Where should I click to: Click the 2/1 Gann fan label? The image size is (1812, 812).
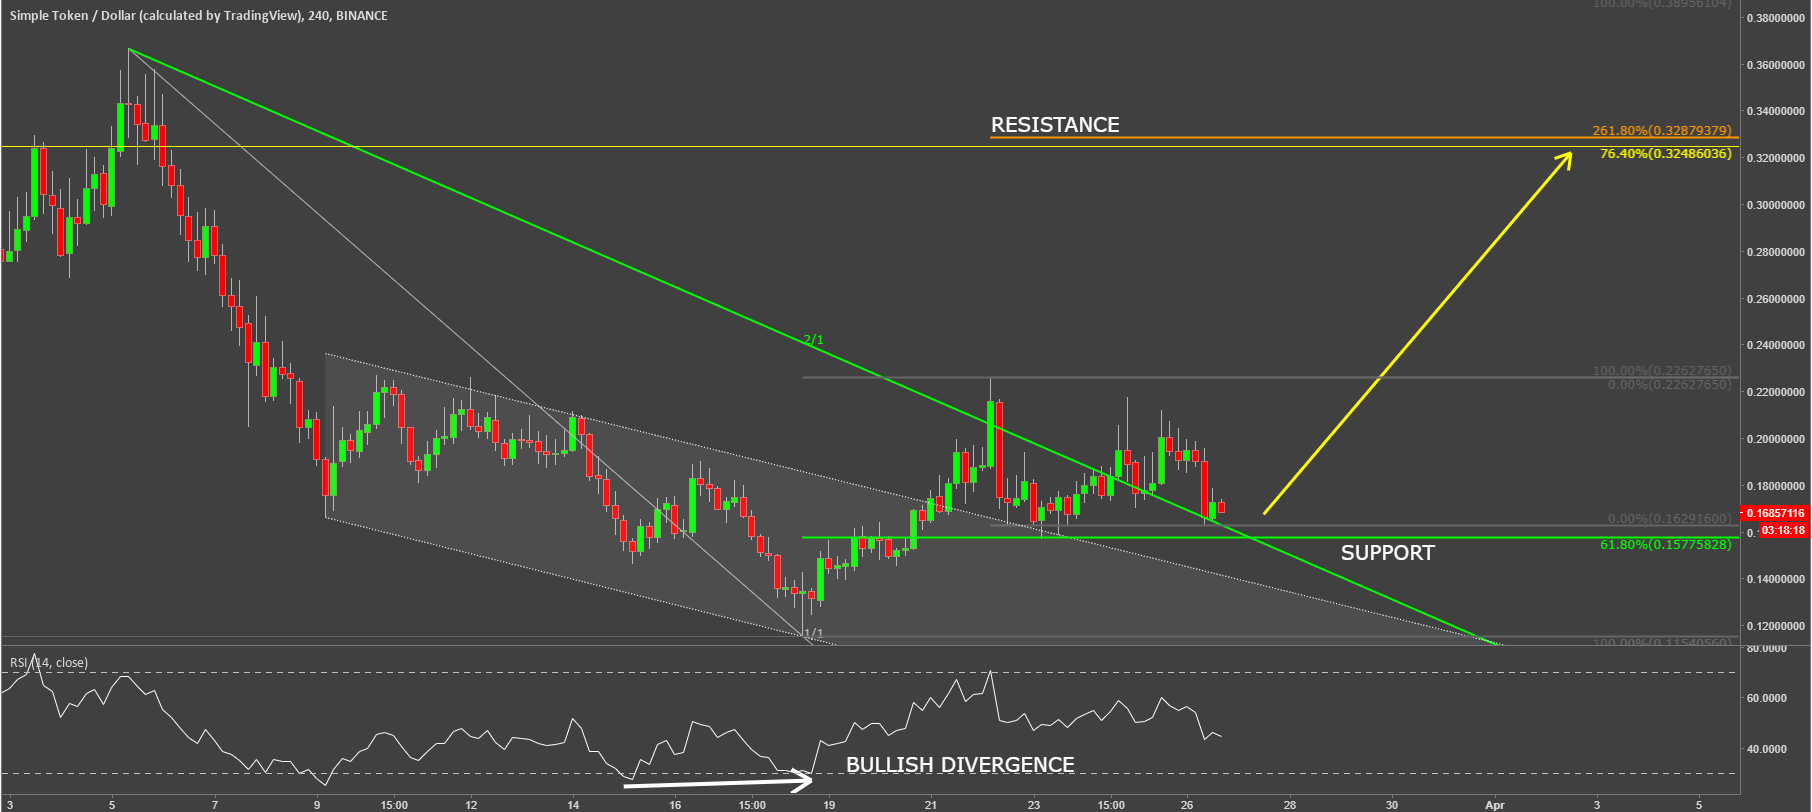coord(814,340)
